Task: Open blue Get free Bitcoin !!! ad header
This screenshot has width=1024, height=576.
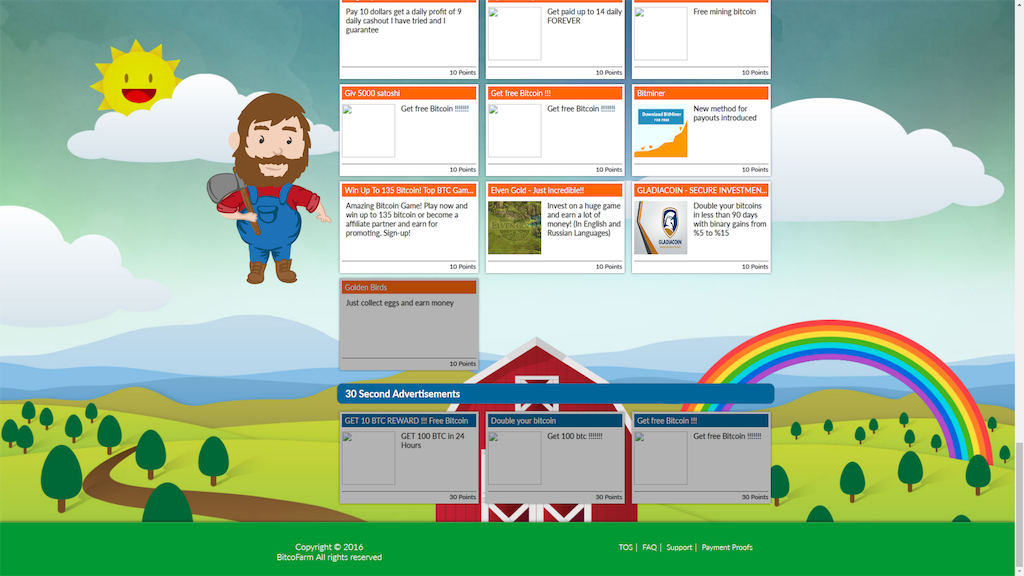Action: (701, 421)
